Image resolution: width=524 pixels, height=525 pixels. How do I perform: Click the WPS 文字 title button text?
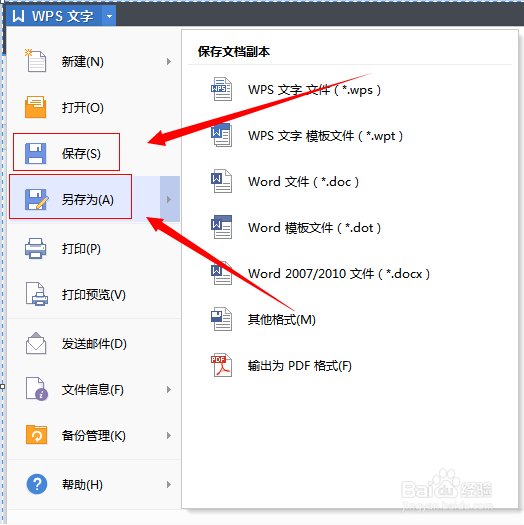63,16
